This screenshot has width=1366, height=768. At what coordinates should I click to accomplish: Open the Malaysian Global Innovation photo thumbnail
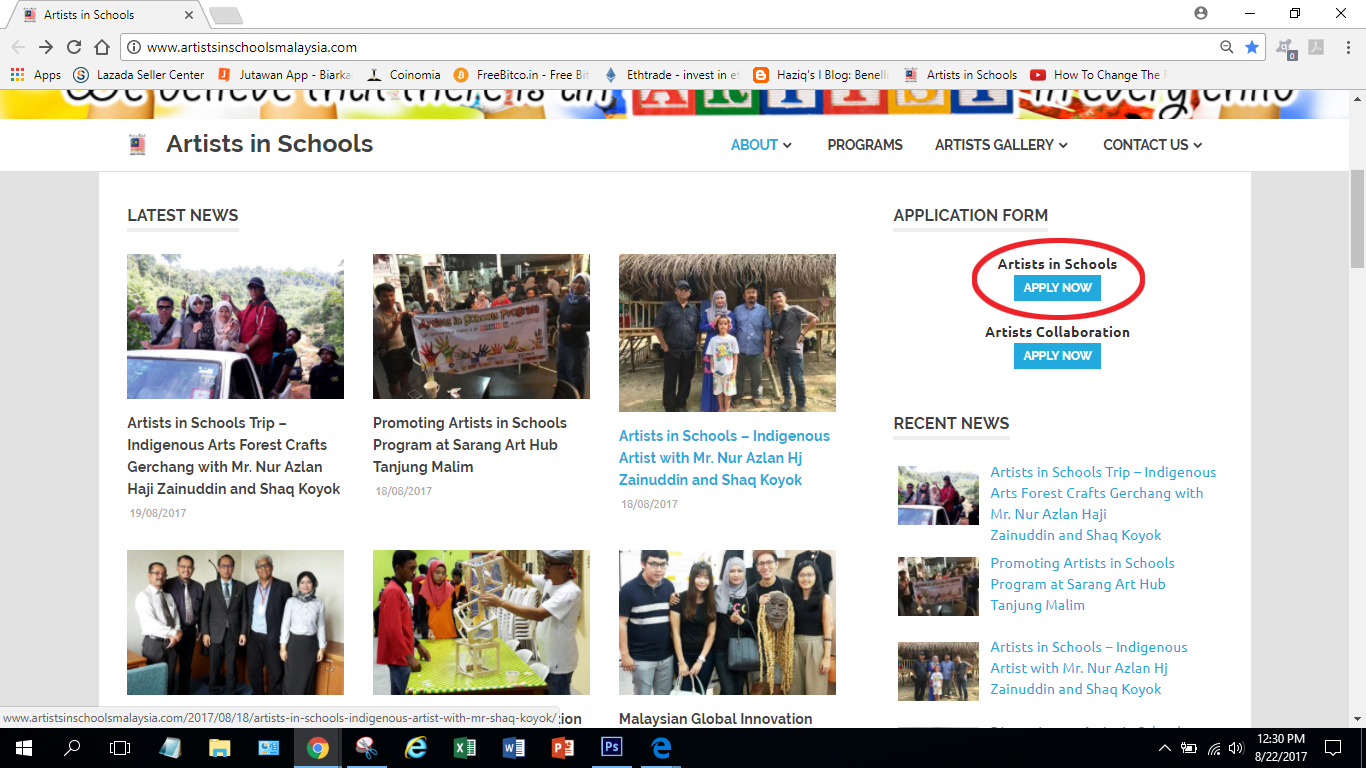[727, 622]
